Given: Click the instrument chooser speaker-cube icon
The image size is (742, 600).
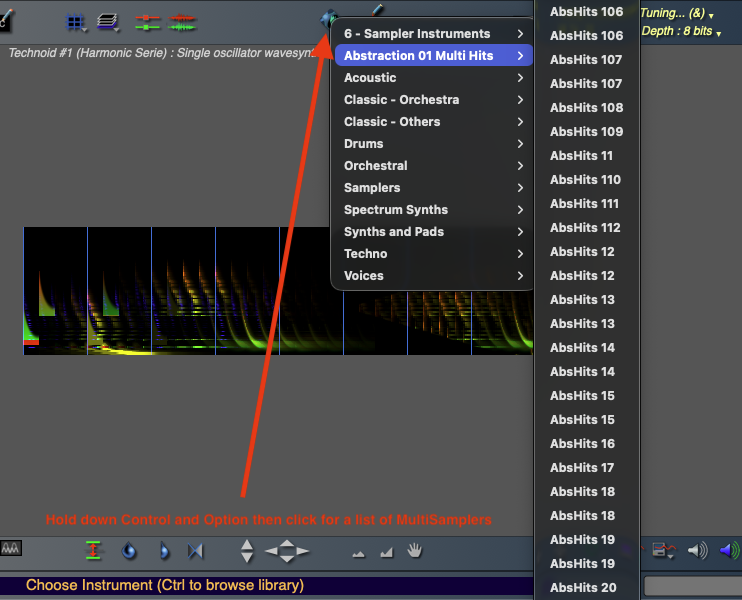Looking at the screenshot, I should 329,19.
